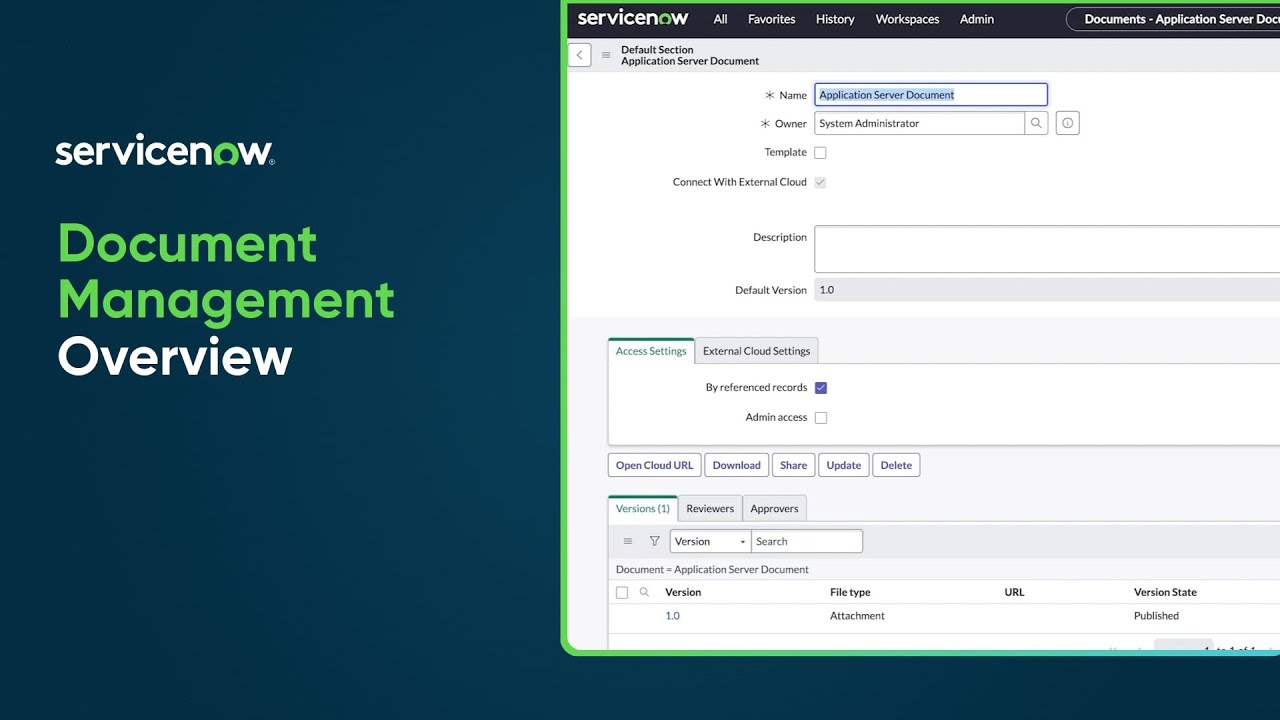Switch to the External Cloud Settings tab
The image size is (1280, 720).
pos(756,351)
